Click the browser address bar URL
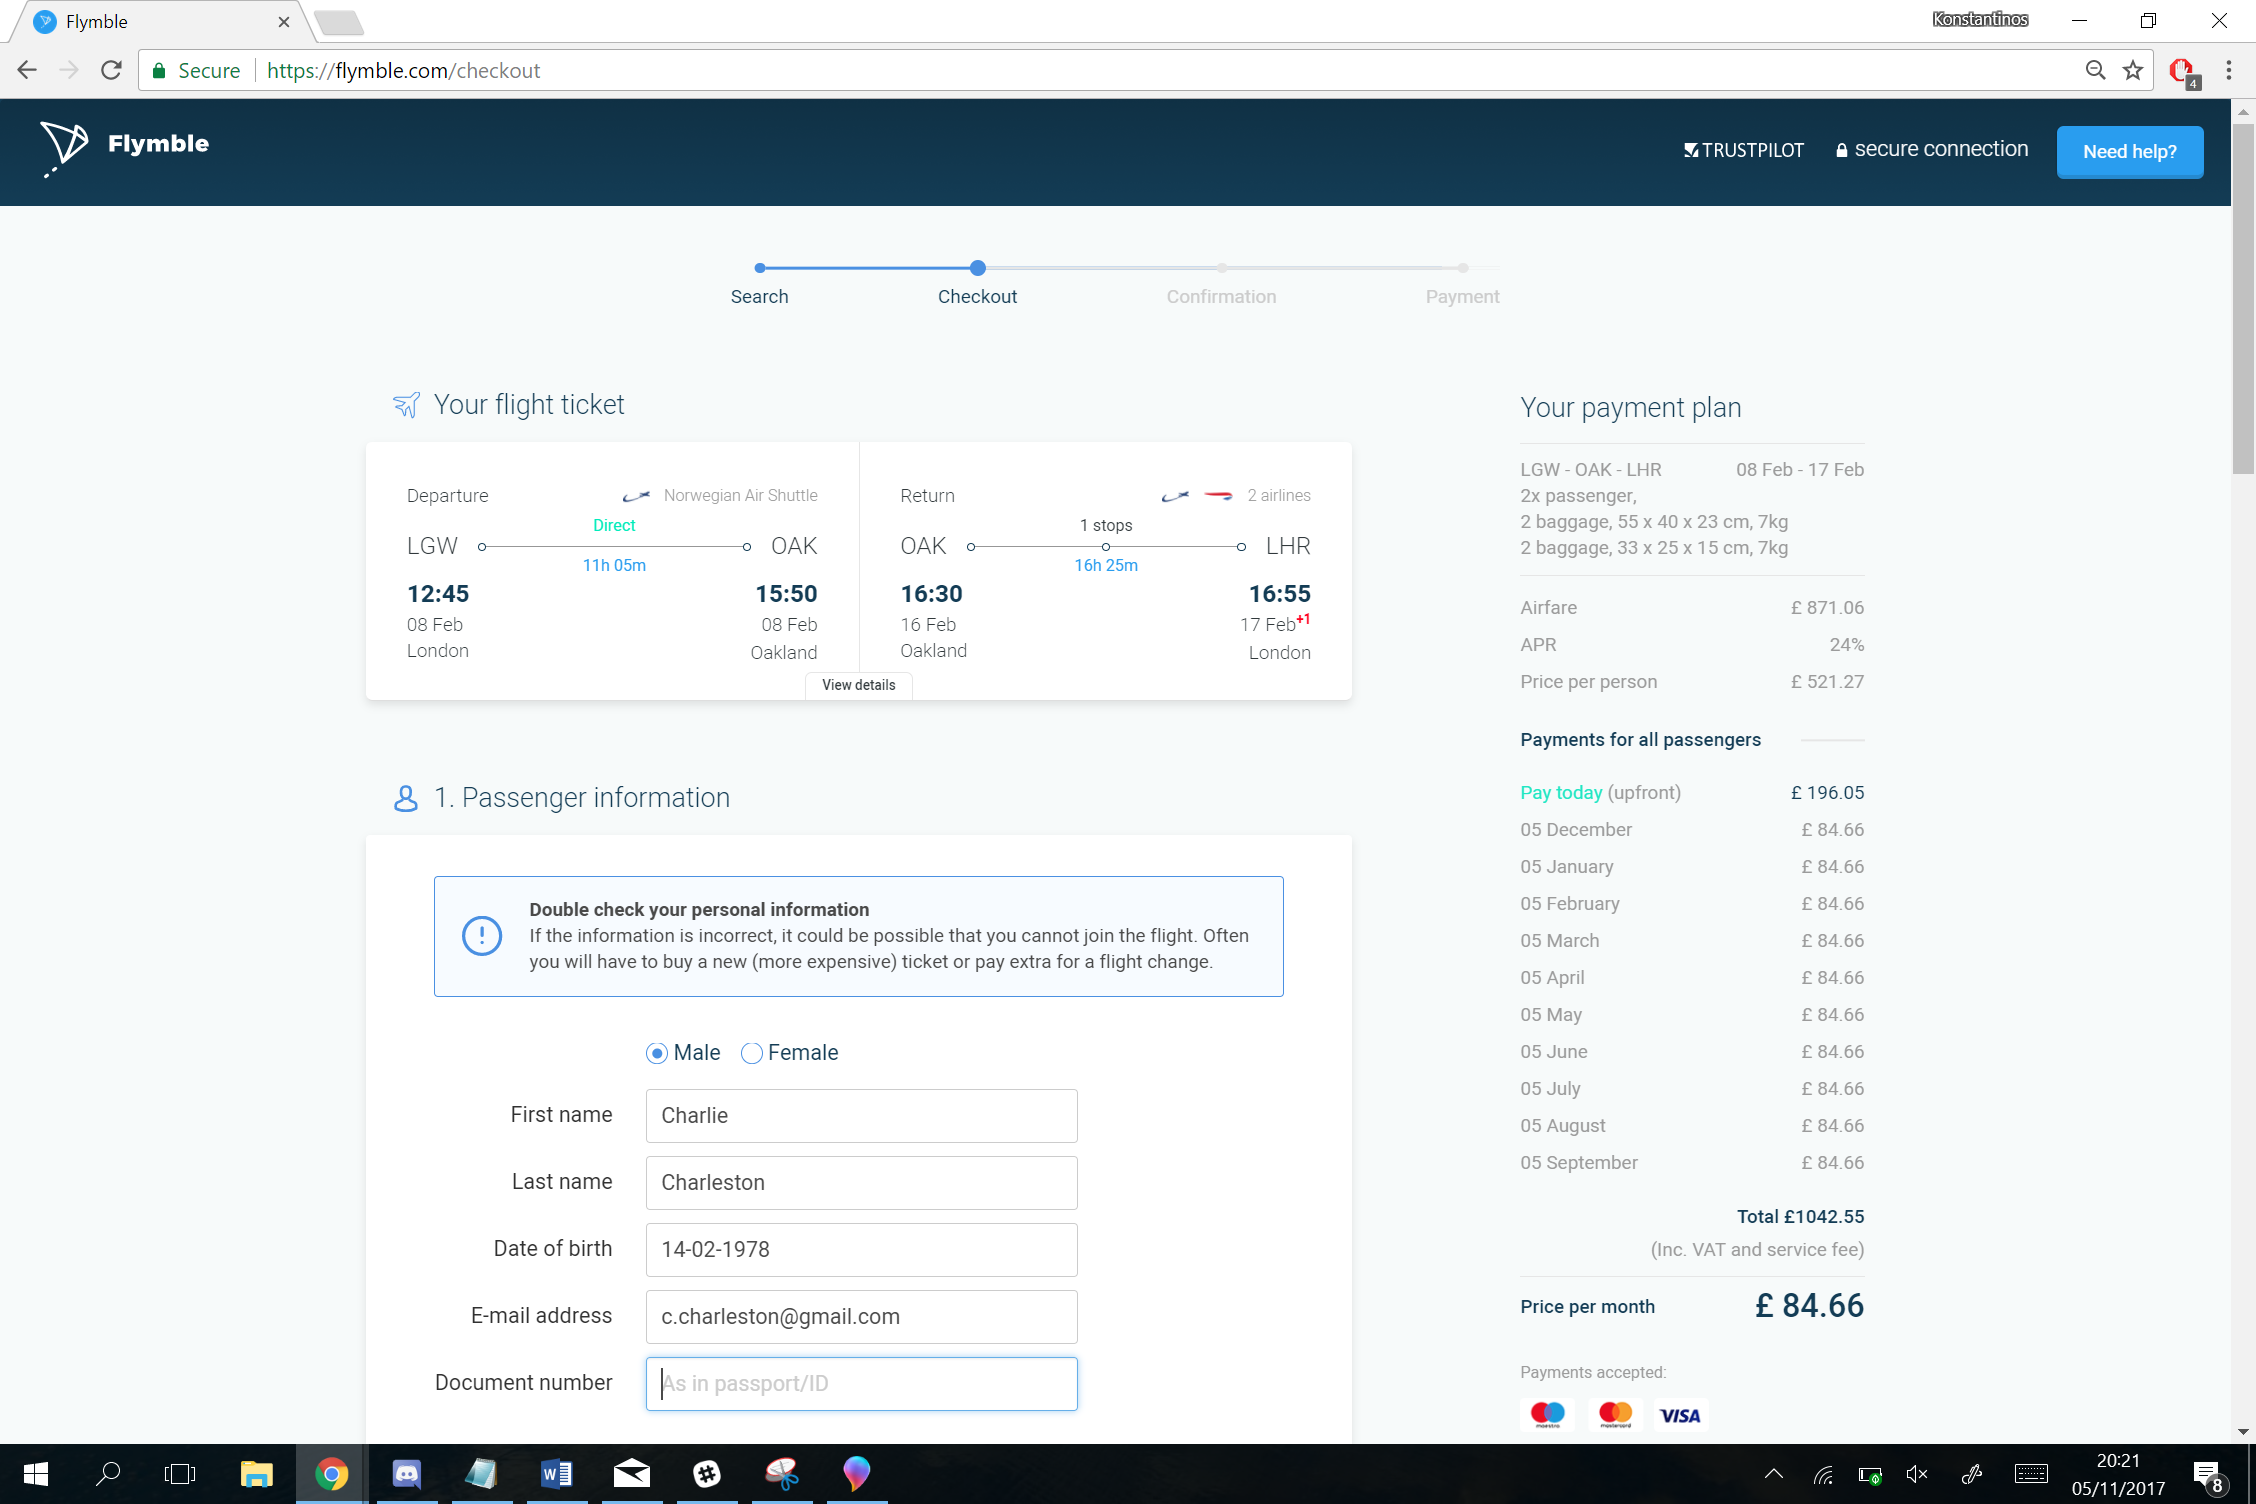2256x1504 pixels. tap(403, 70)
